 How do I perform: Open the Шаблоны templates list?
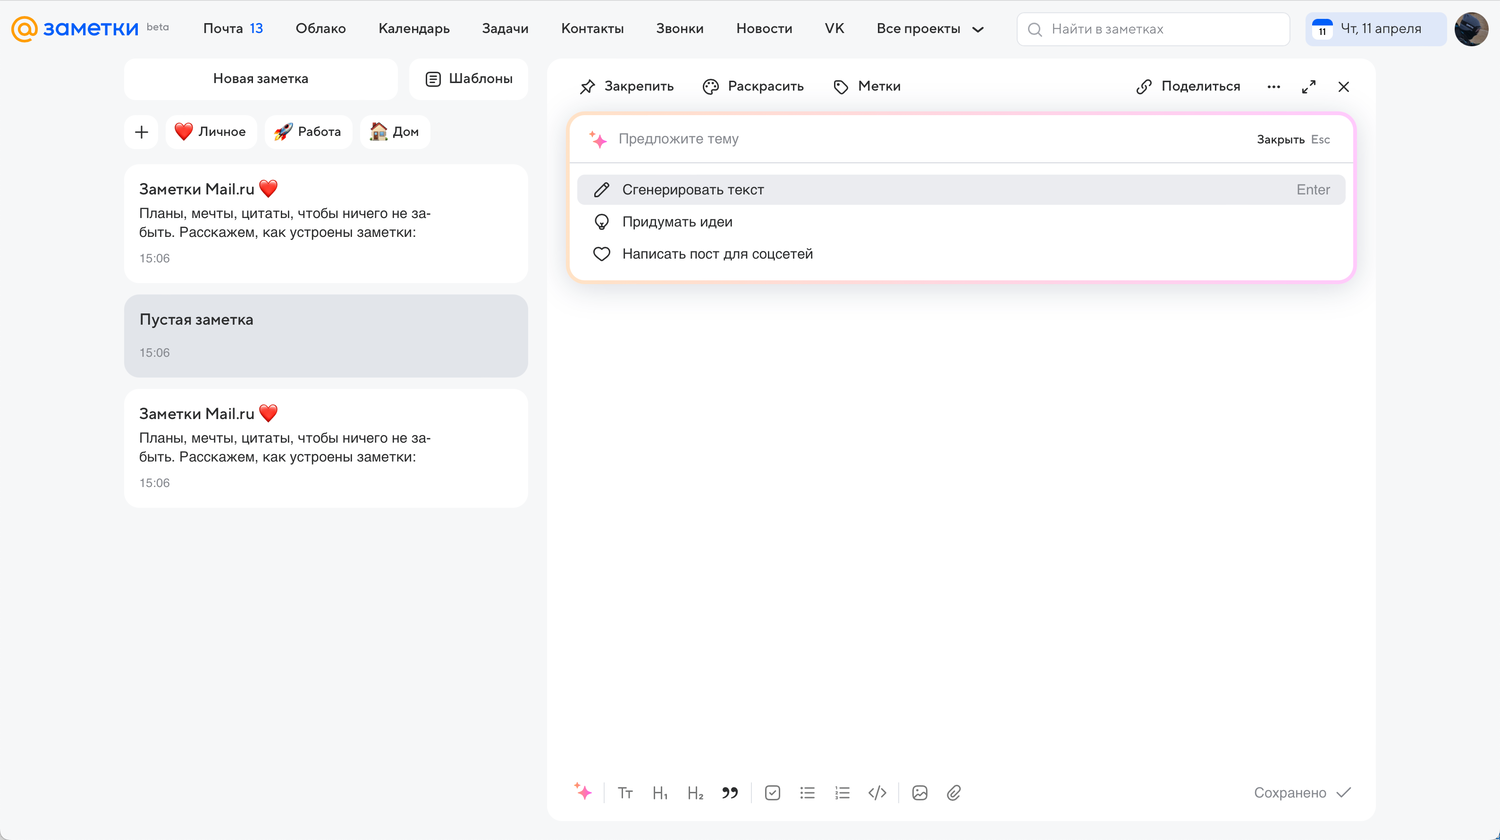tap(468, 79)
